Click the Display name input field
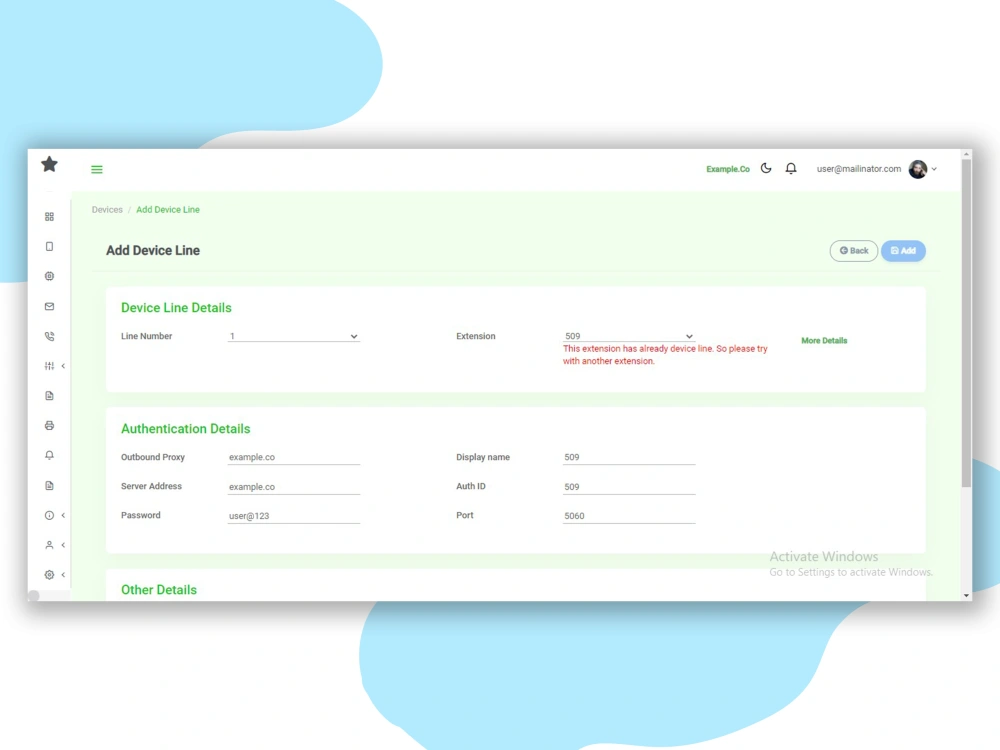 629,457
